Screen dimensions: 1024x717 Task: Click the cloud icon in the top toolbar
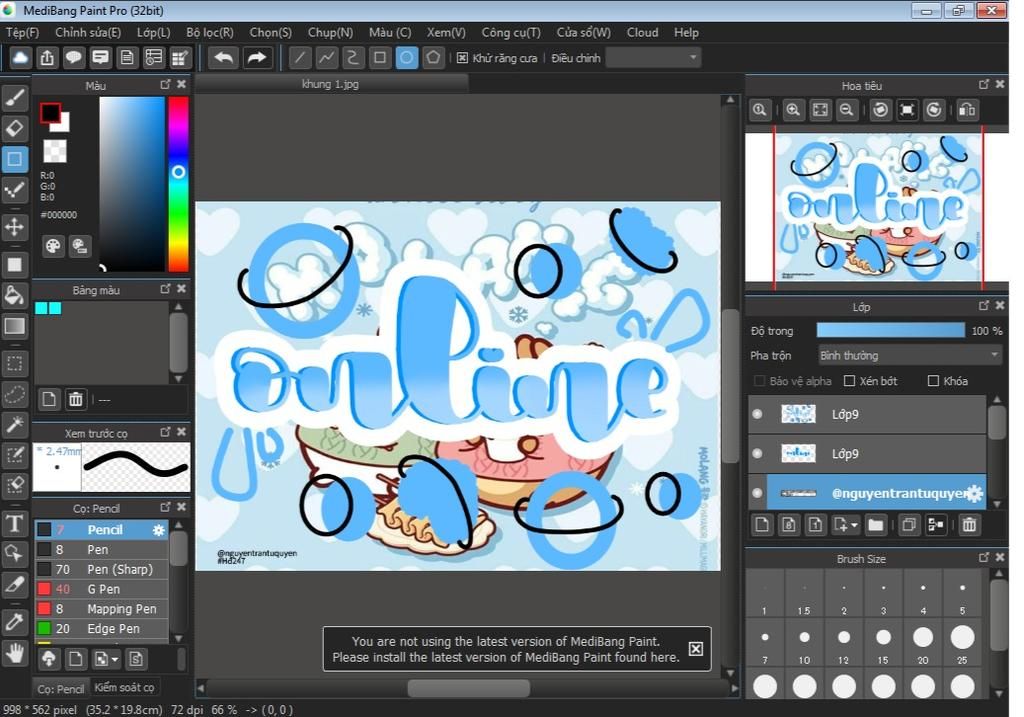[x=20, y=58]
